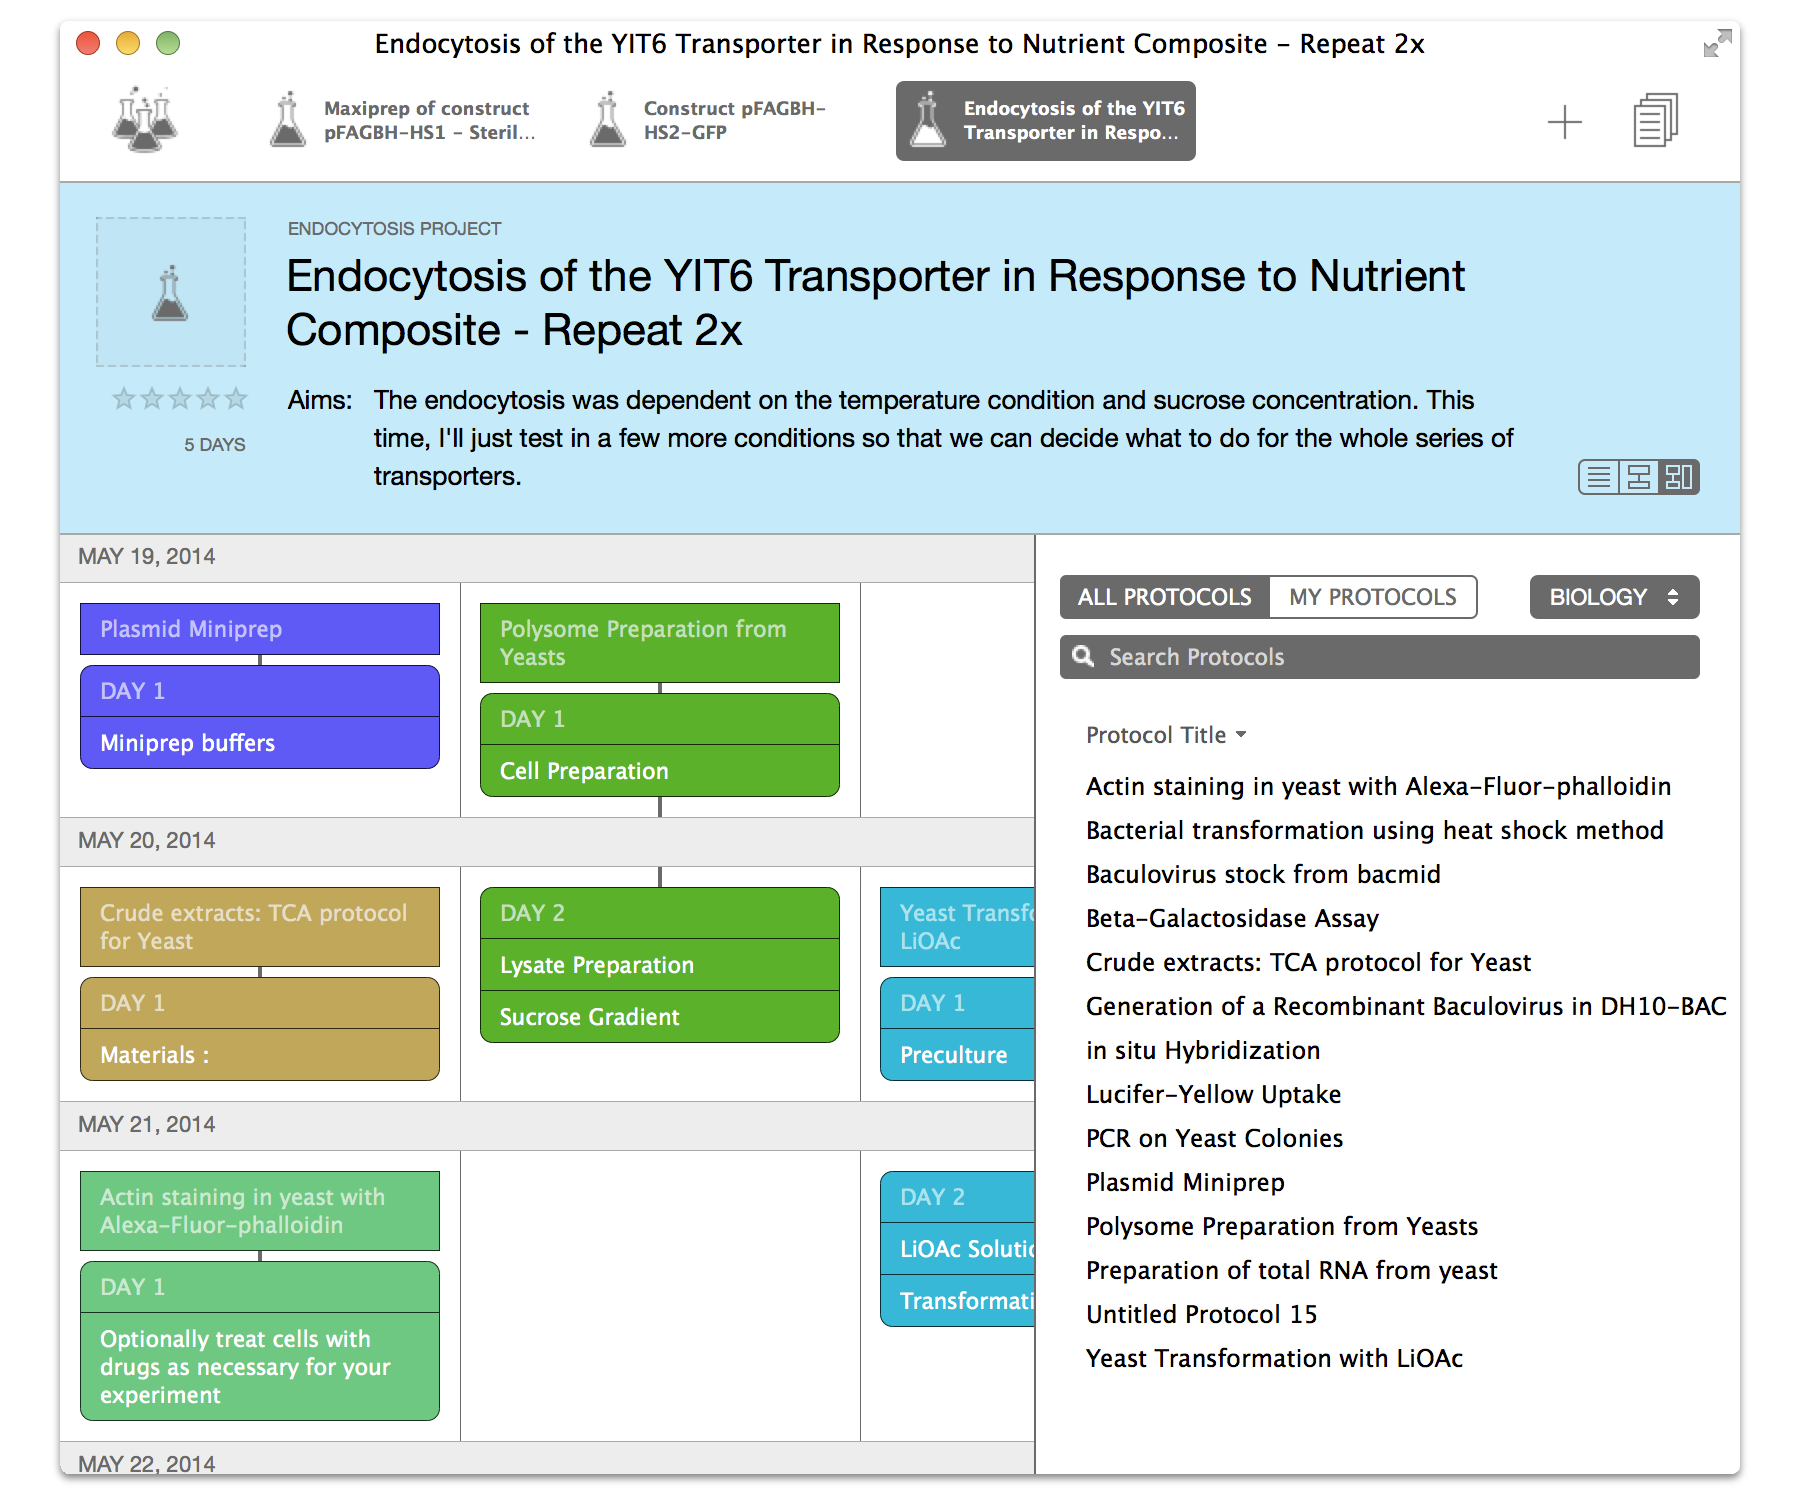The width and height of the screenshot is (1800, 1500).
Task: Select Bacterial transformation using heat shock method
Action: [1375, 830]
